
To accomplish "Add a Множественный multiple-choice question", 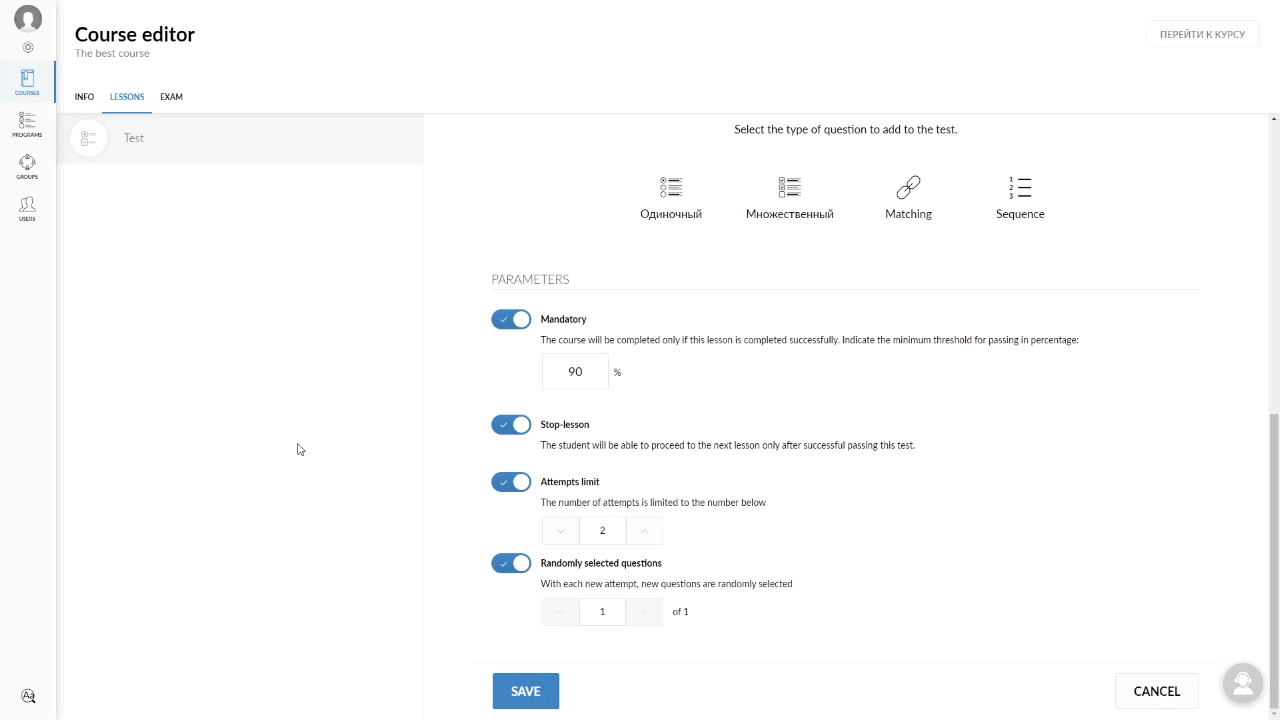I will (789, 197).
